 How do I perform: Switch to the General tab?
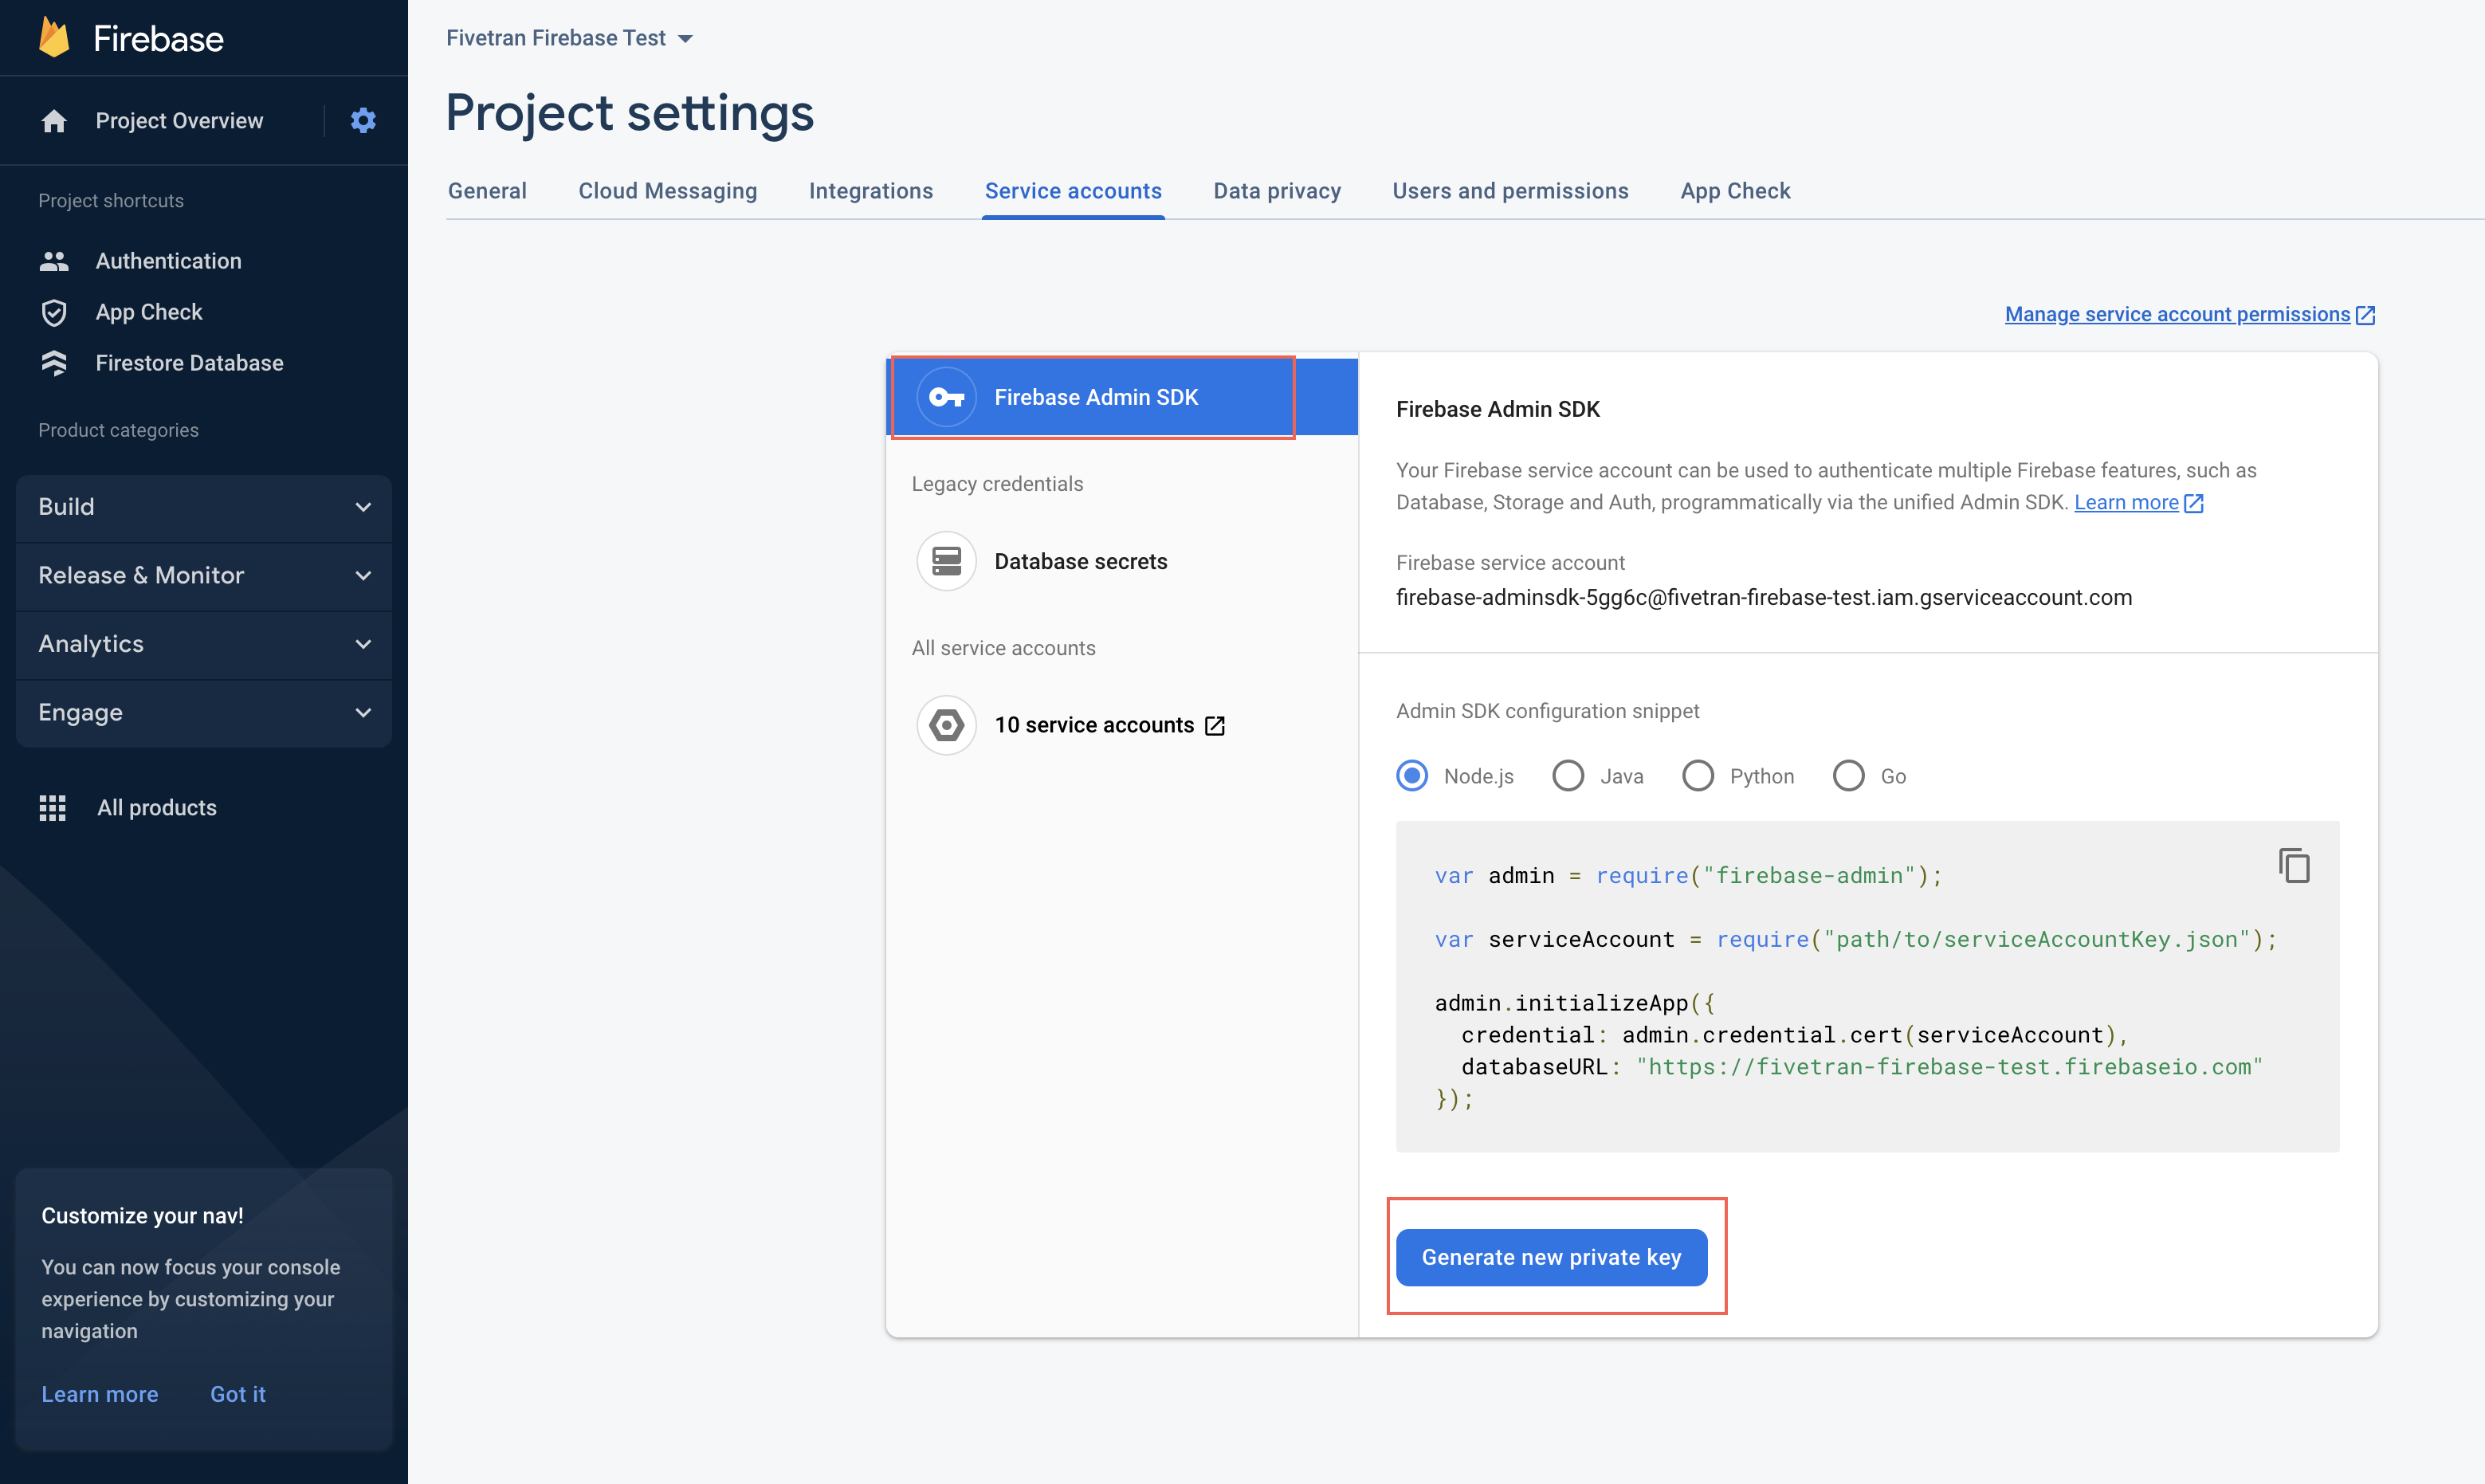click(x=485, y=189)
